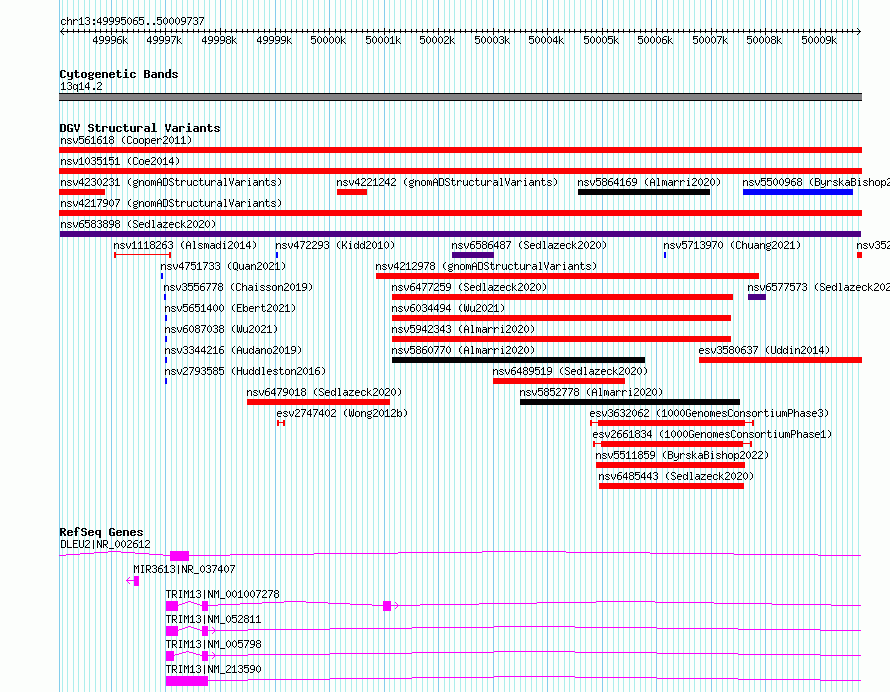Viewport: 890px width, 692px height.
Task: Open the nsv4230231 gnomAD variant label
Action: [x=171, y=182]
